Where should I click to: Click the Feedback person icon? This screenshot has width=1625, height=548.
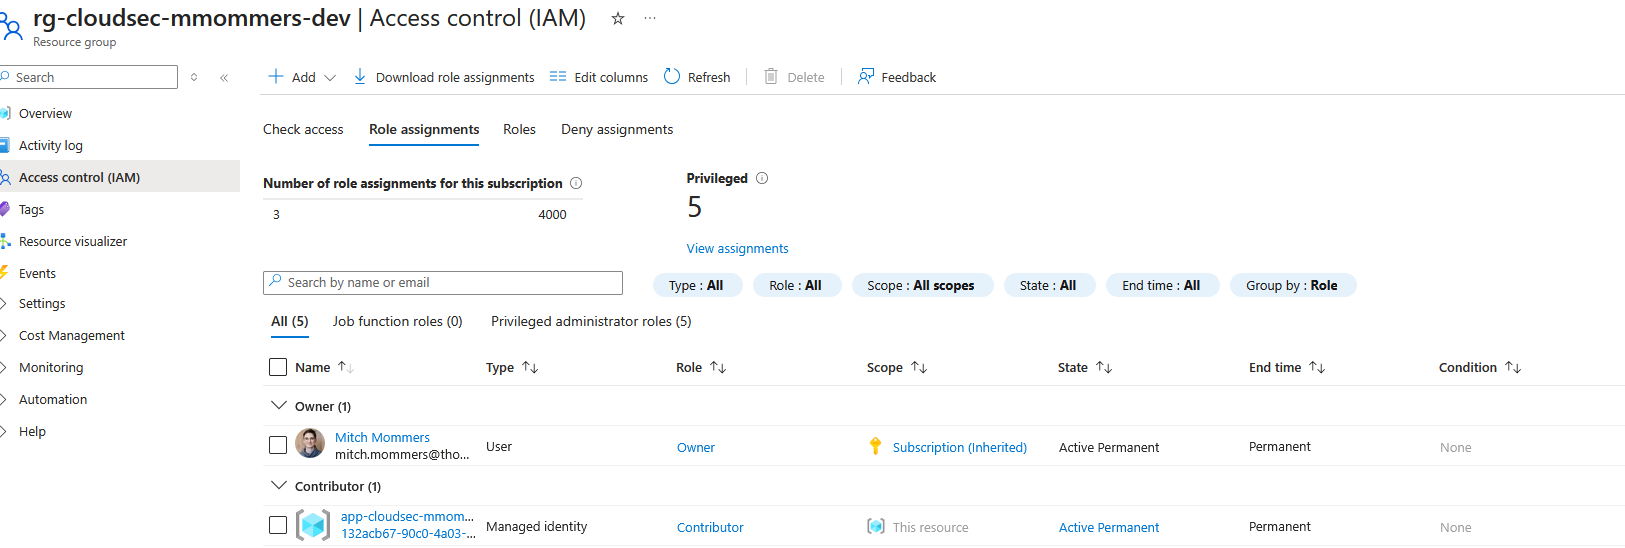866,76
